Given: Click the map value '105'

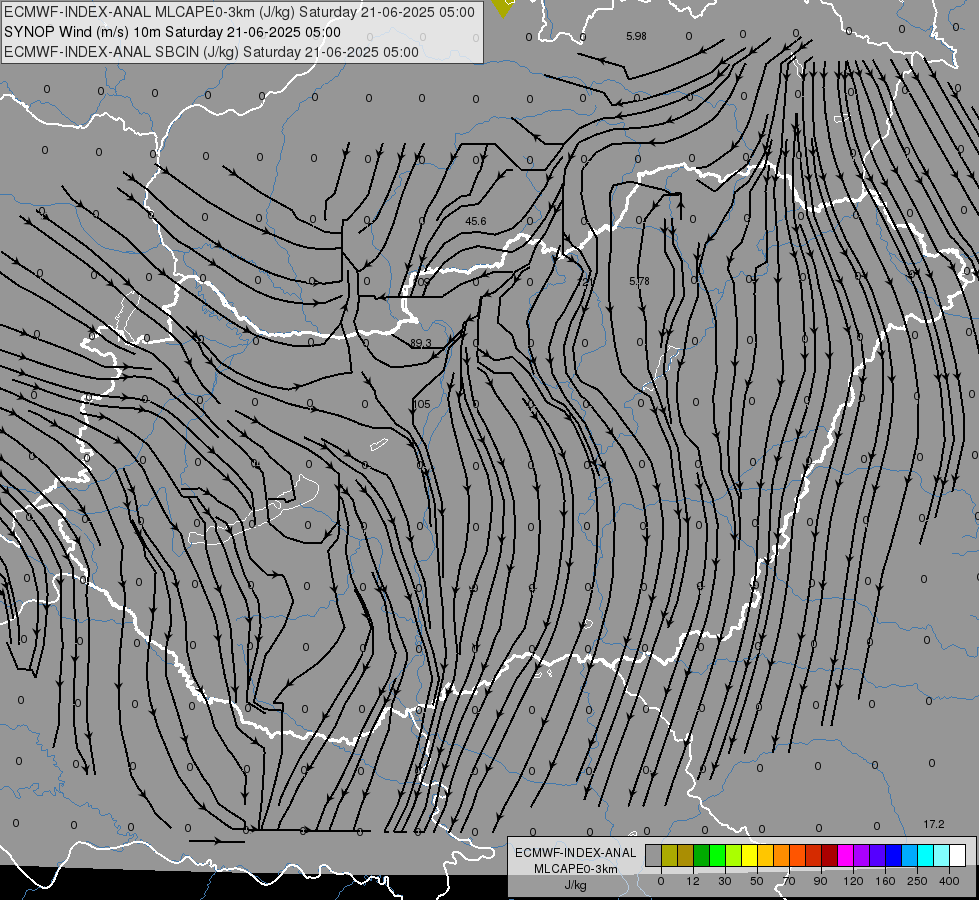Looking at the screenshot, I should 422,404.
